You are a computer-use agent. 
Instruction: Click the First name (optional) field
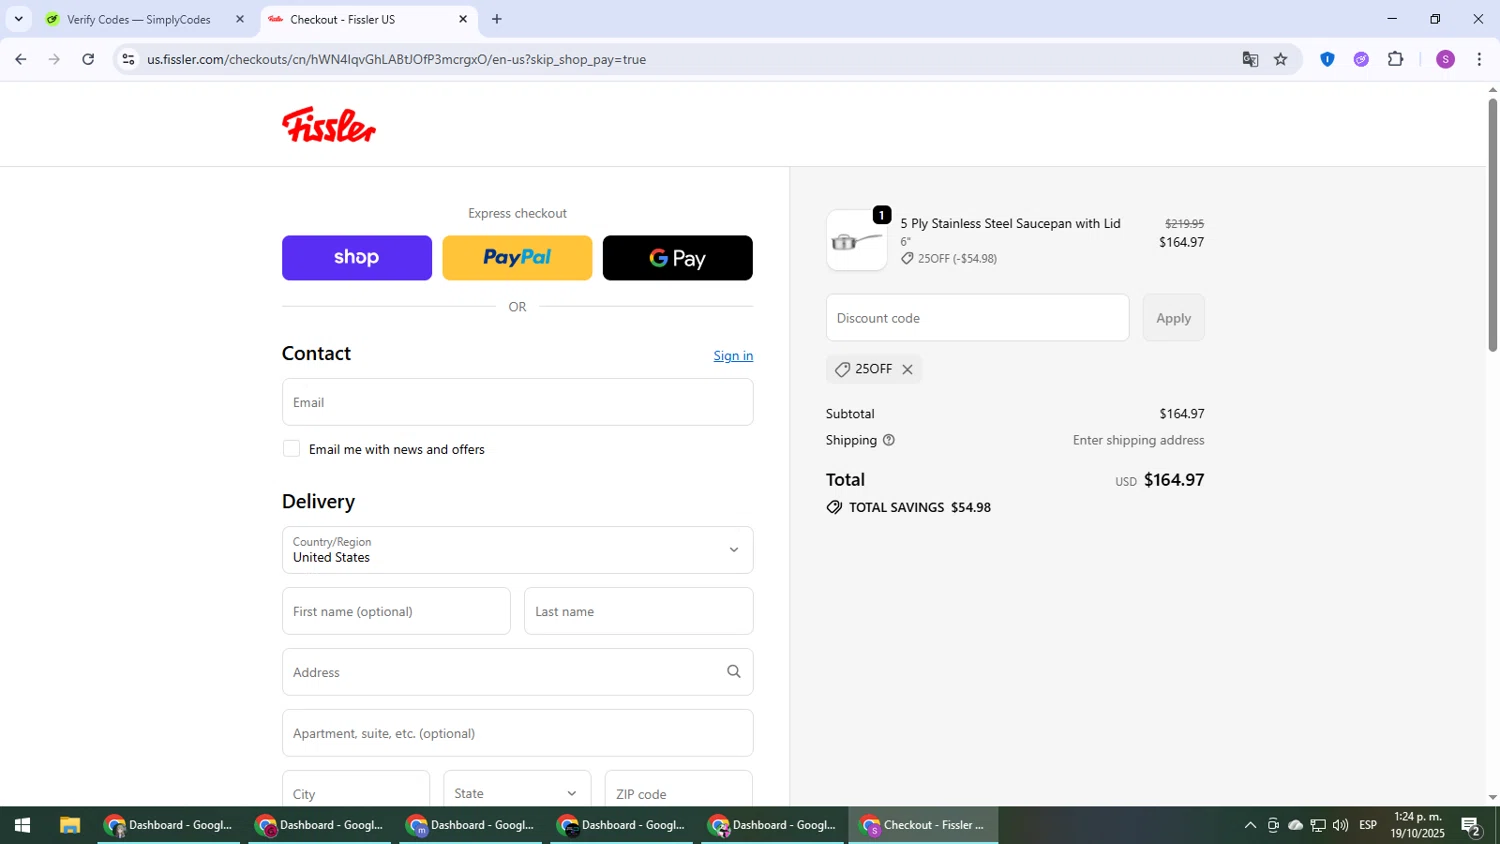tap(396, 611)
